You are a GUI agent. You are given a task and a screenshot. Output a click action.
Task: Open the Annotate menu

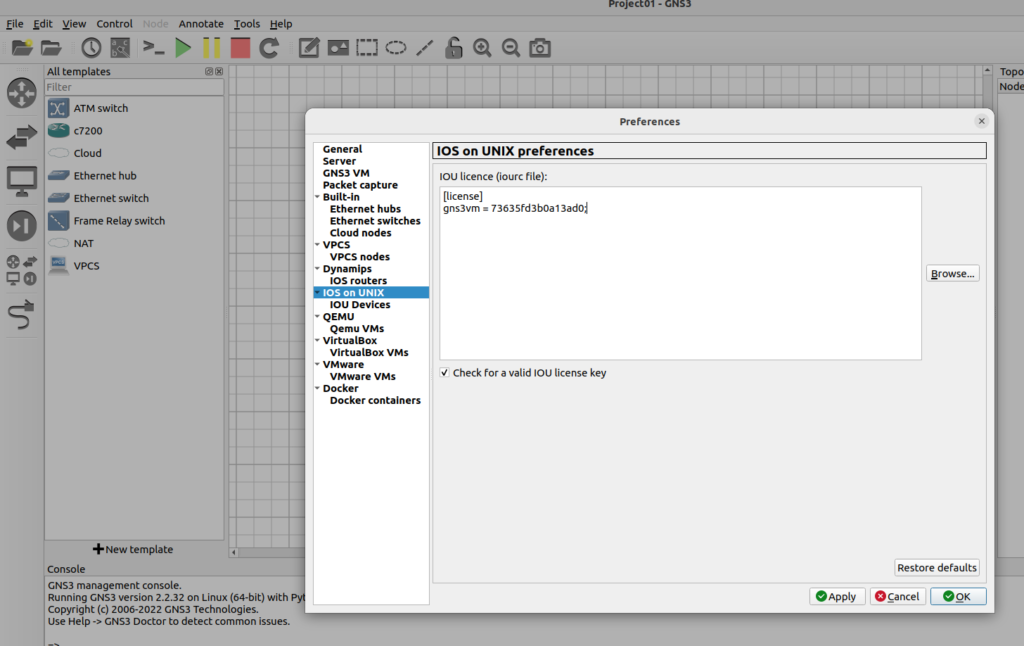point(201,24)
